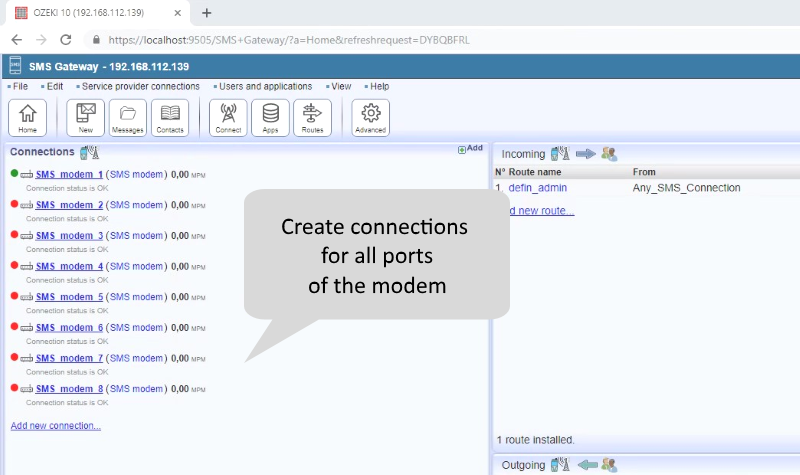The height and width of the screenshot is (475, 800).
Task: Open a new browser tab with plus
Action: click(x=207, y=13)
